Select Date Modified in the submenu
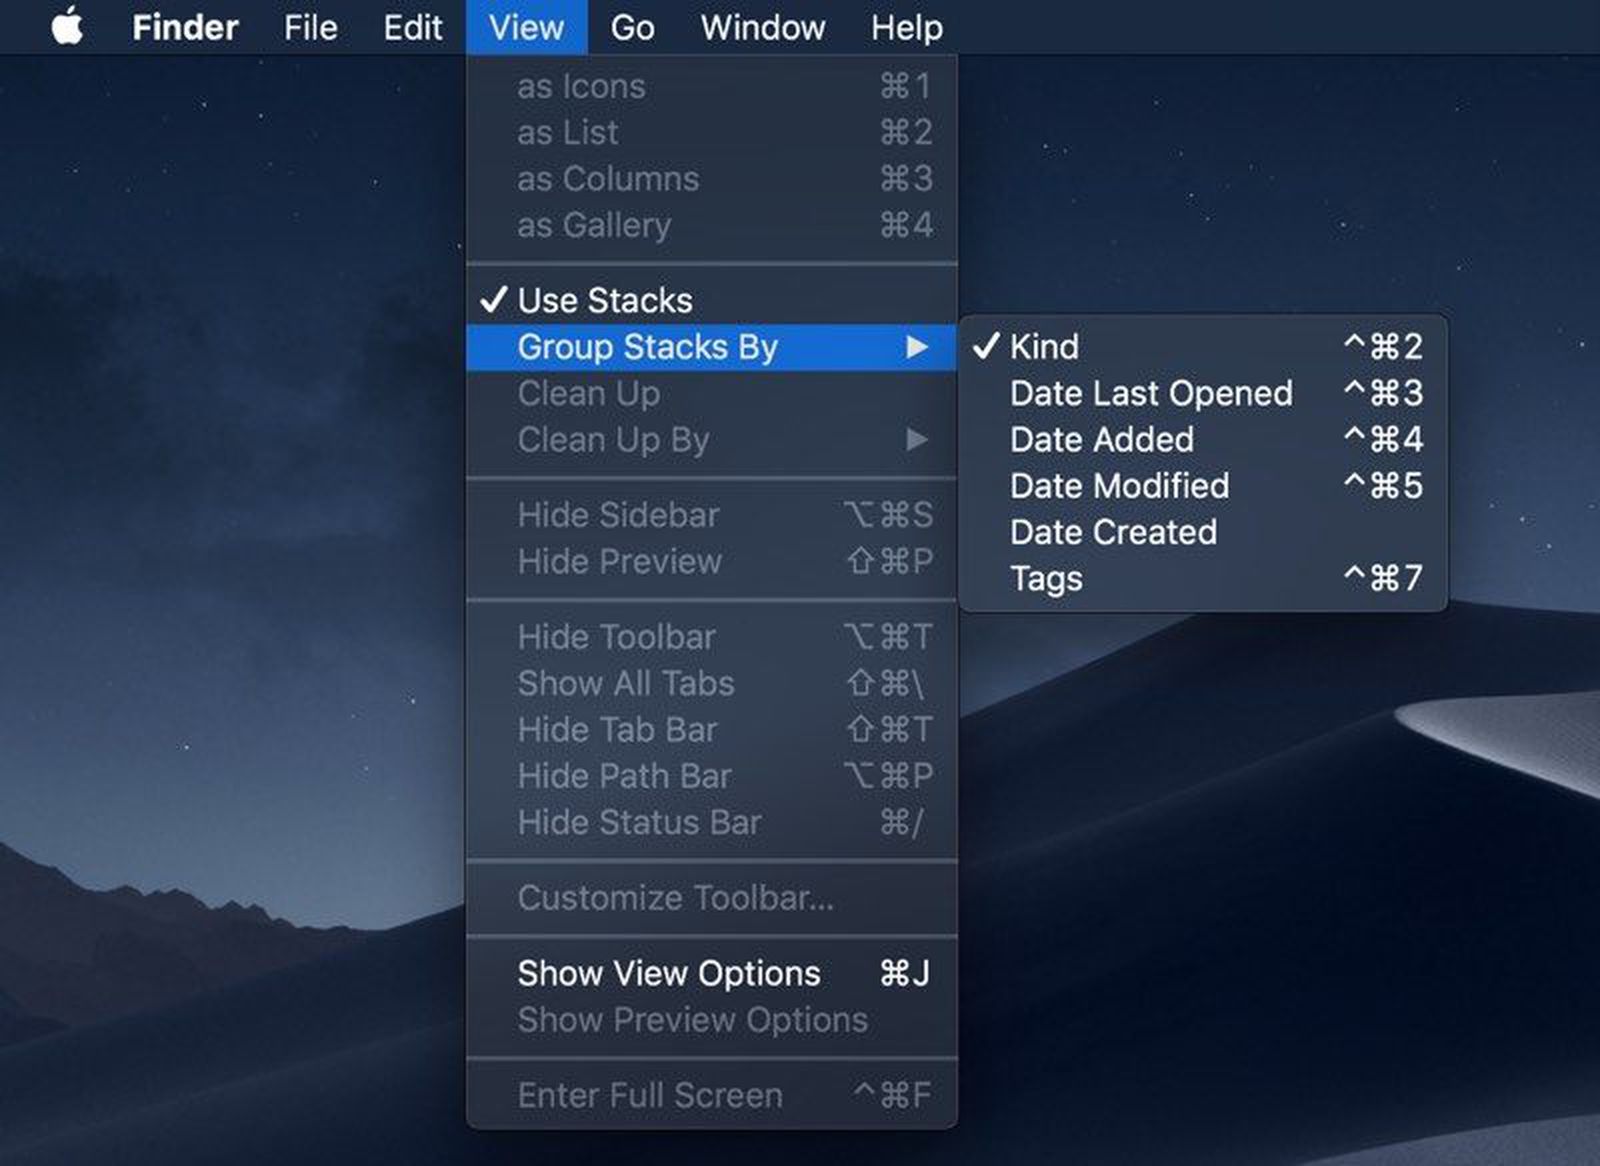This screenshot has height=1166, width=1600. (1117, 485)
